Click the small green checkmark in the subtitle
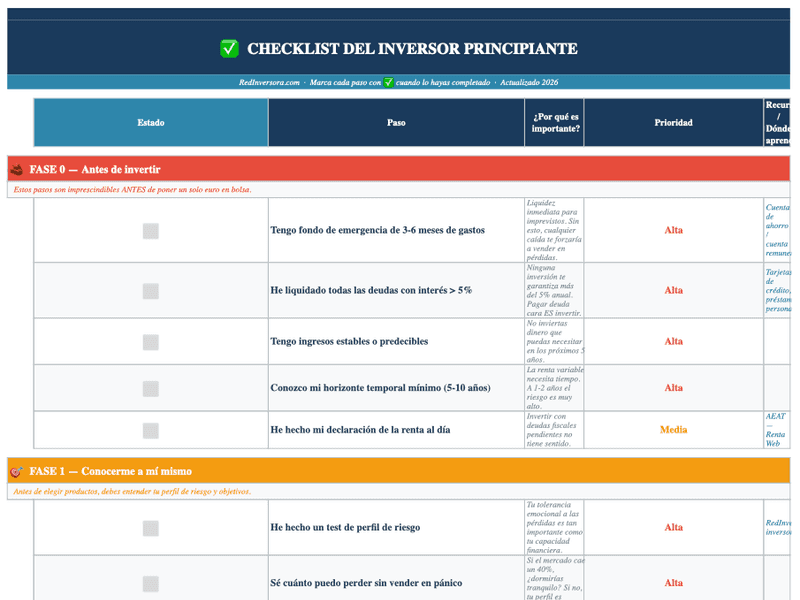 [388, 82]
